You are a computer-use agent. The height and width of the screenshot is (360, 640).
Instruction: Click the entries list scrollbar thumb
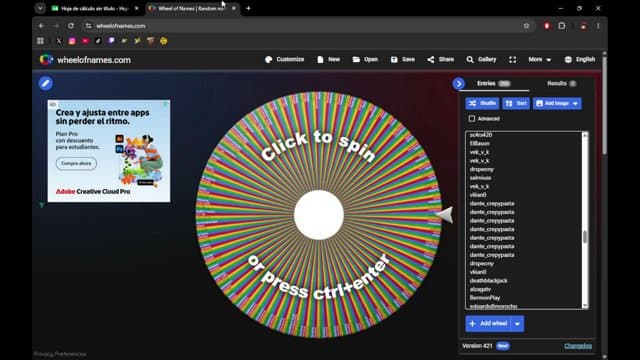pos(585,237)
